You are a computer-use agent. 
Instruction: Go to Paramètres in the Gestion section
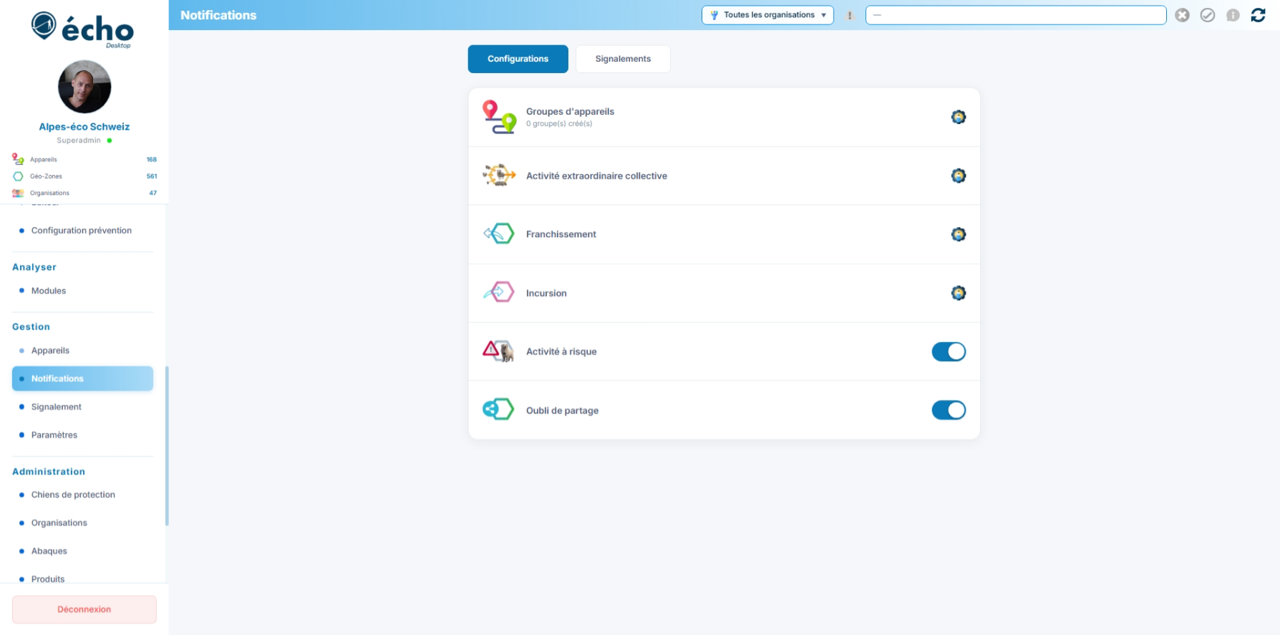coord(54,435)
